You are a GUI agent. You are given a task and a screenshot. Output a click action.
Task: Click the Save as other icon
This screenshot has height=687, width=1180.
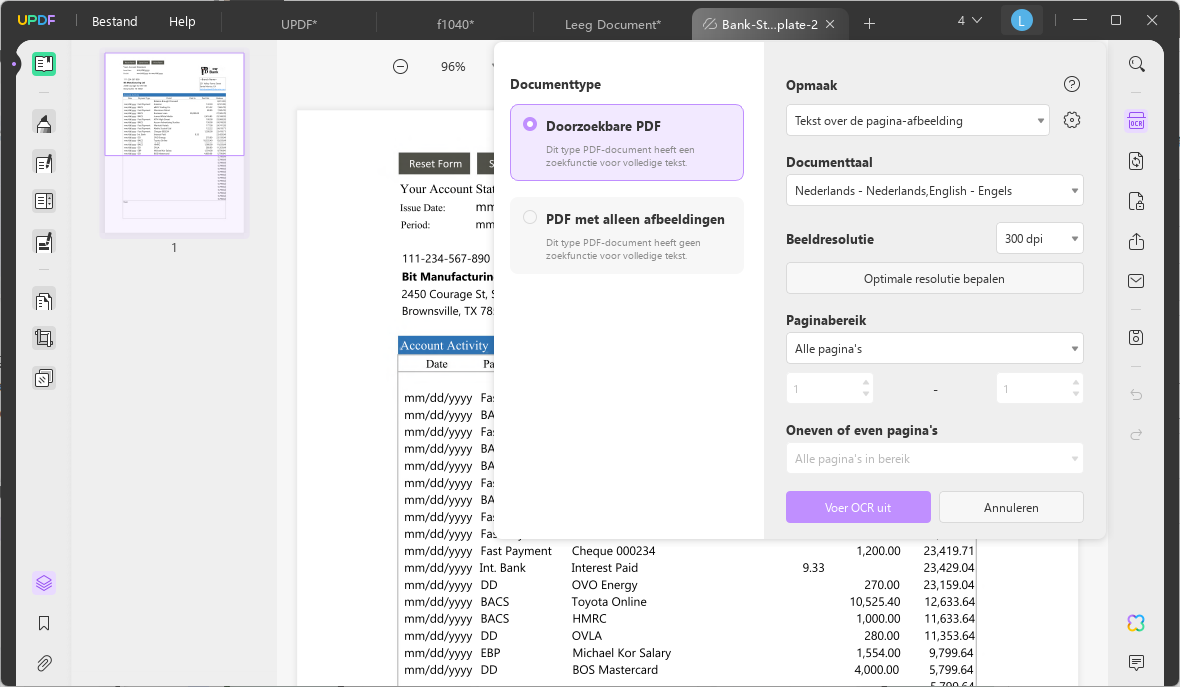[x=1136, y=337]
